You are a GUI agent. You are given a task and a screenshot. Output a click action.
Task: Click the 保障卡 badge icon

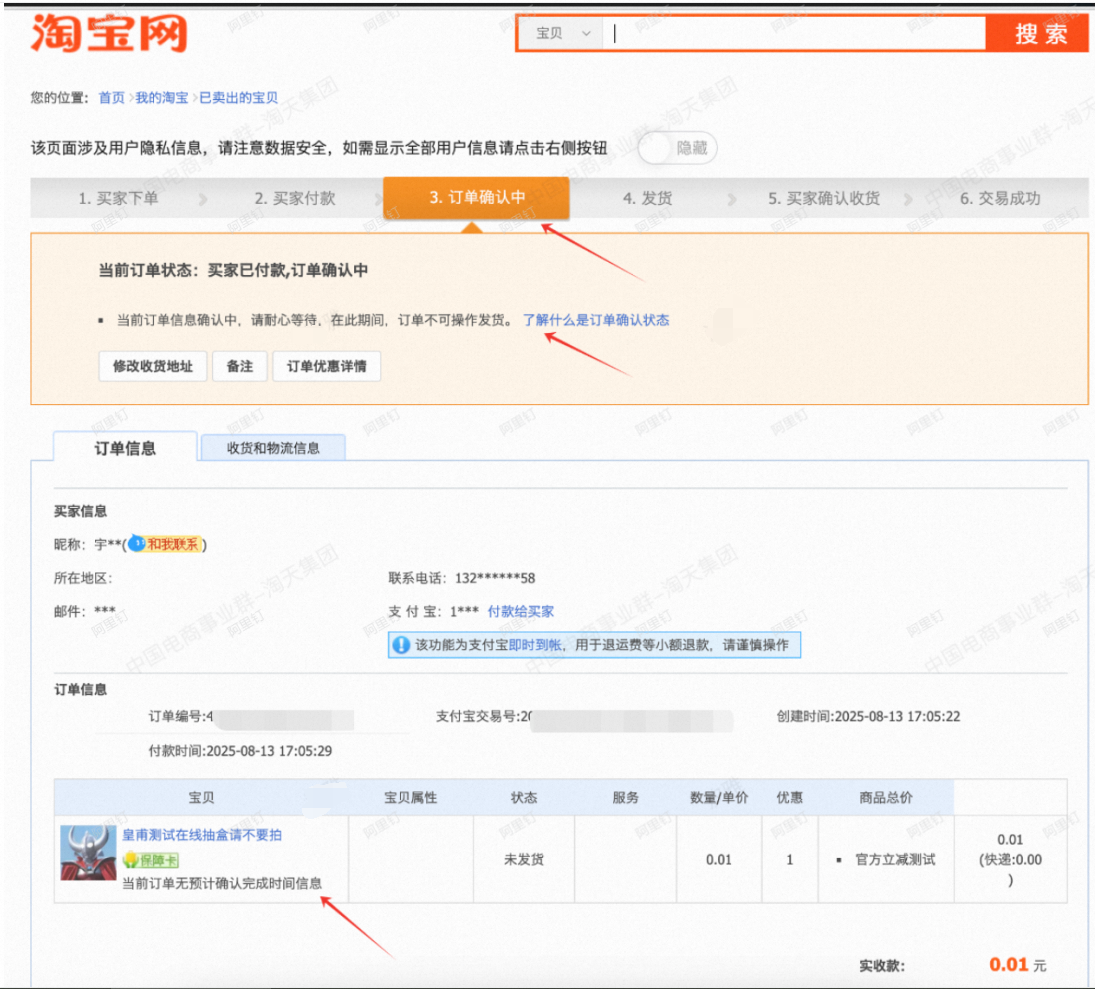point(151,860)
